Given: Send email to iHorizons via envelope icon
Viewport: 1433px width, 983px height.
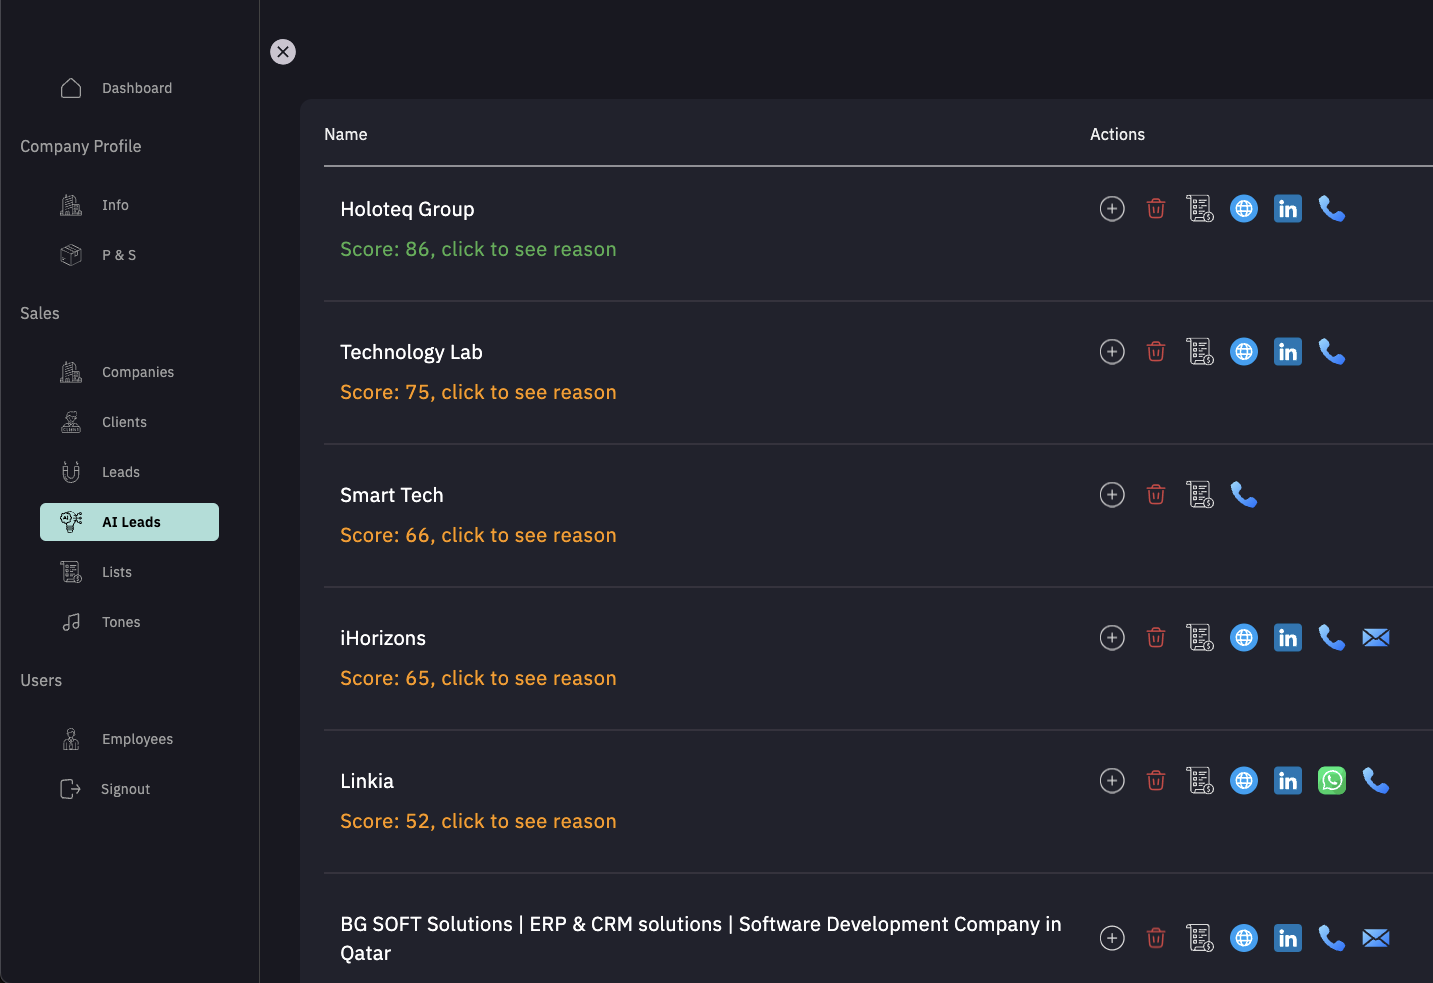Looking at the screenshot, I should [x=1376, y=638].
